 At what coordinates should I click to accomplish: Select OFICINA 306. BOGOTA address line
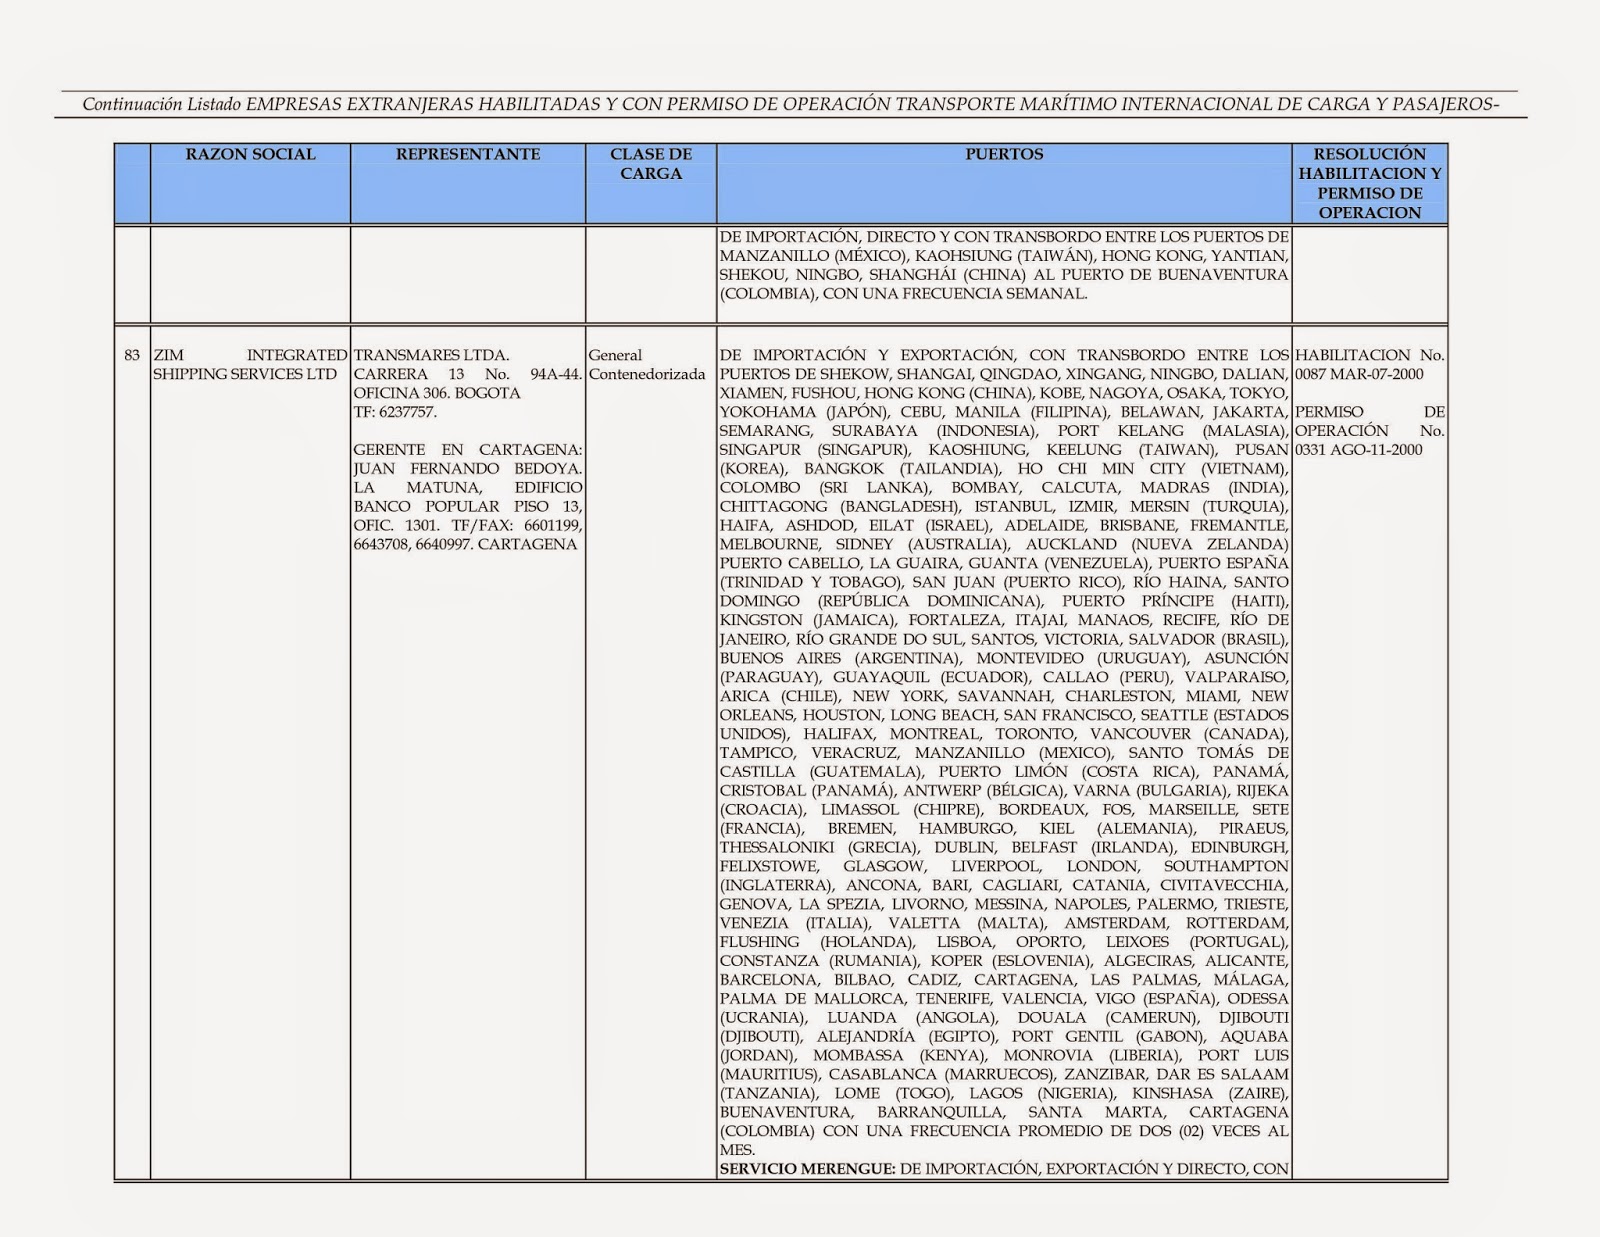(x=437, y=393)
